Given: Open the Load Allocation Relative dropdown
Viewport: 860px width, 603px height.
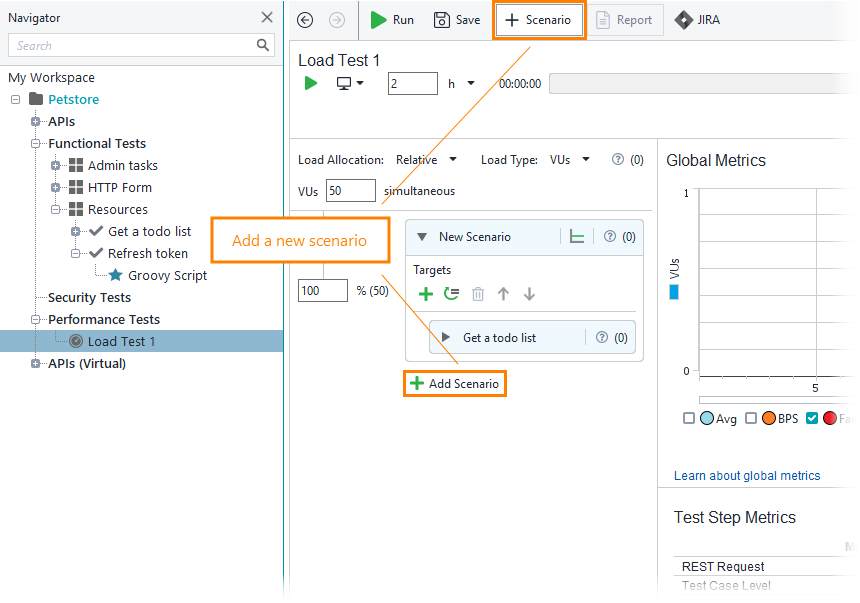Looking at the screenshot, I should 425,159.
